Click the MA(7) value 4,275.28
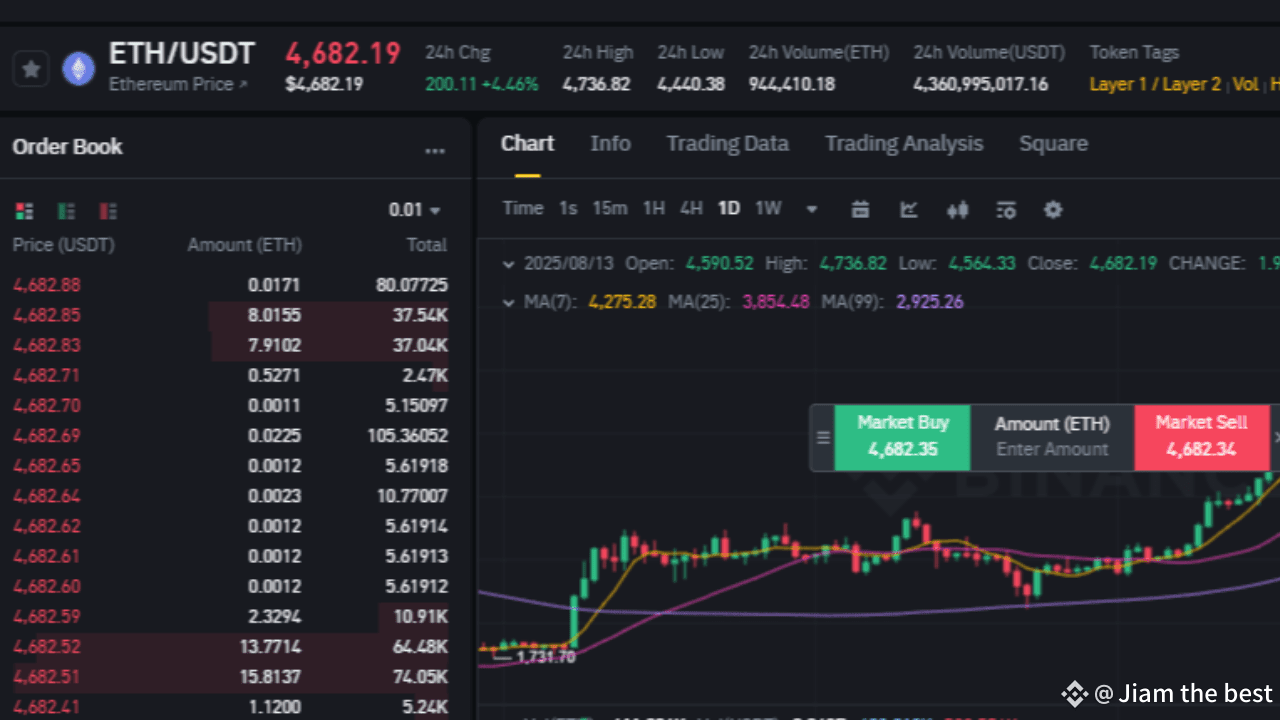Screen dimensions: 1280x720 (x=622, y=302)
